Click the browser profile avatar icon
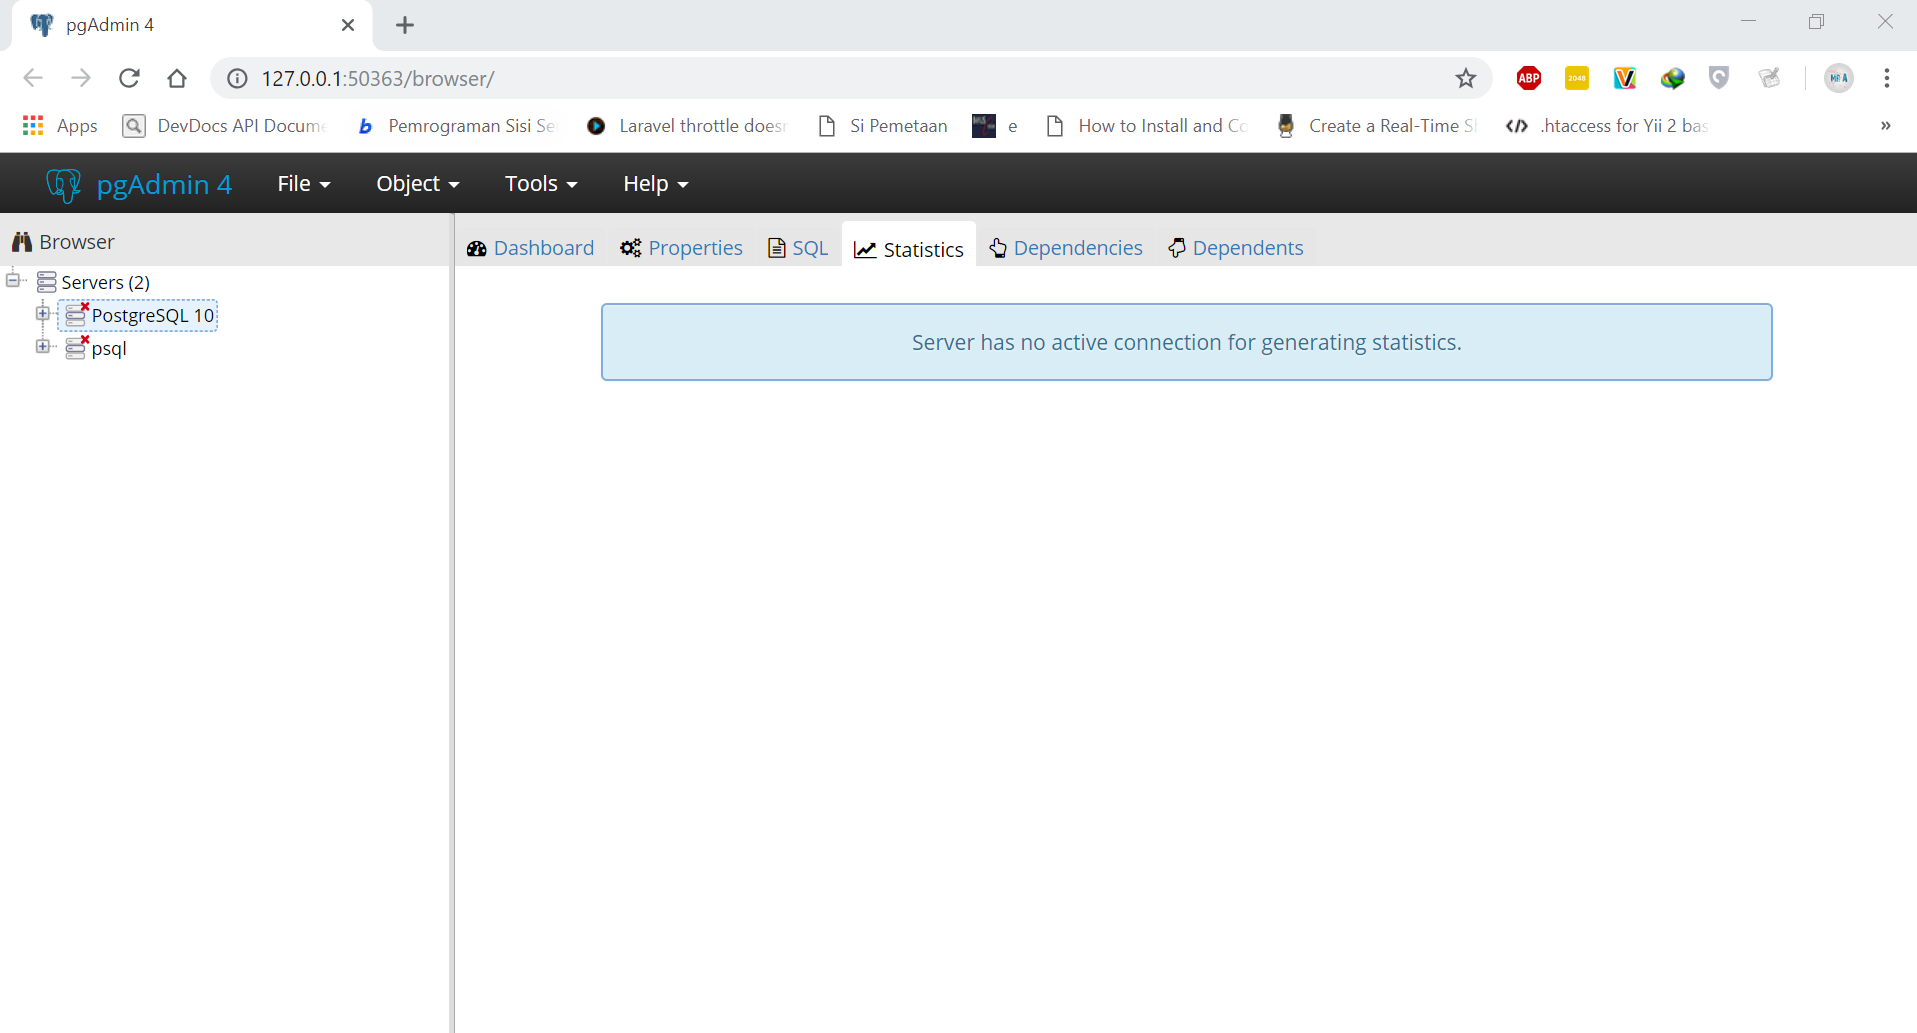Image resolution: width=1917 pixels, height=1033 pixels. tap(1839, 78)
